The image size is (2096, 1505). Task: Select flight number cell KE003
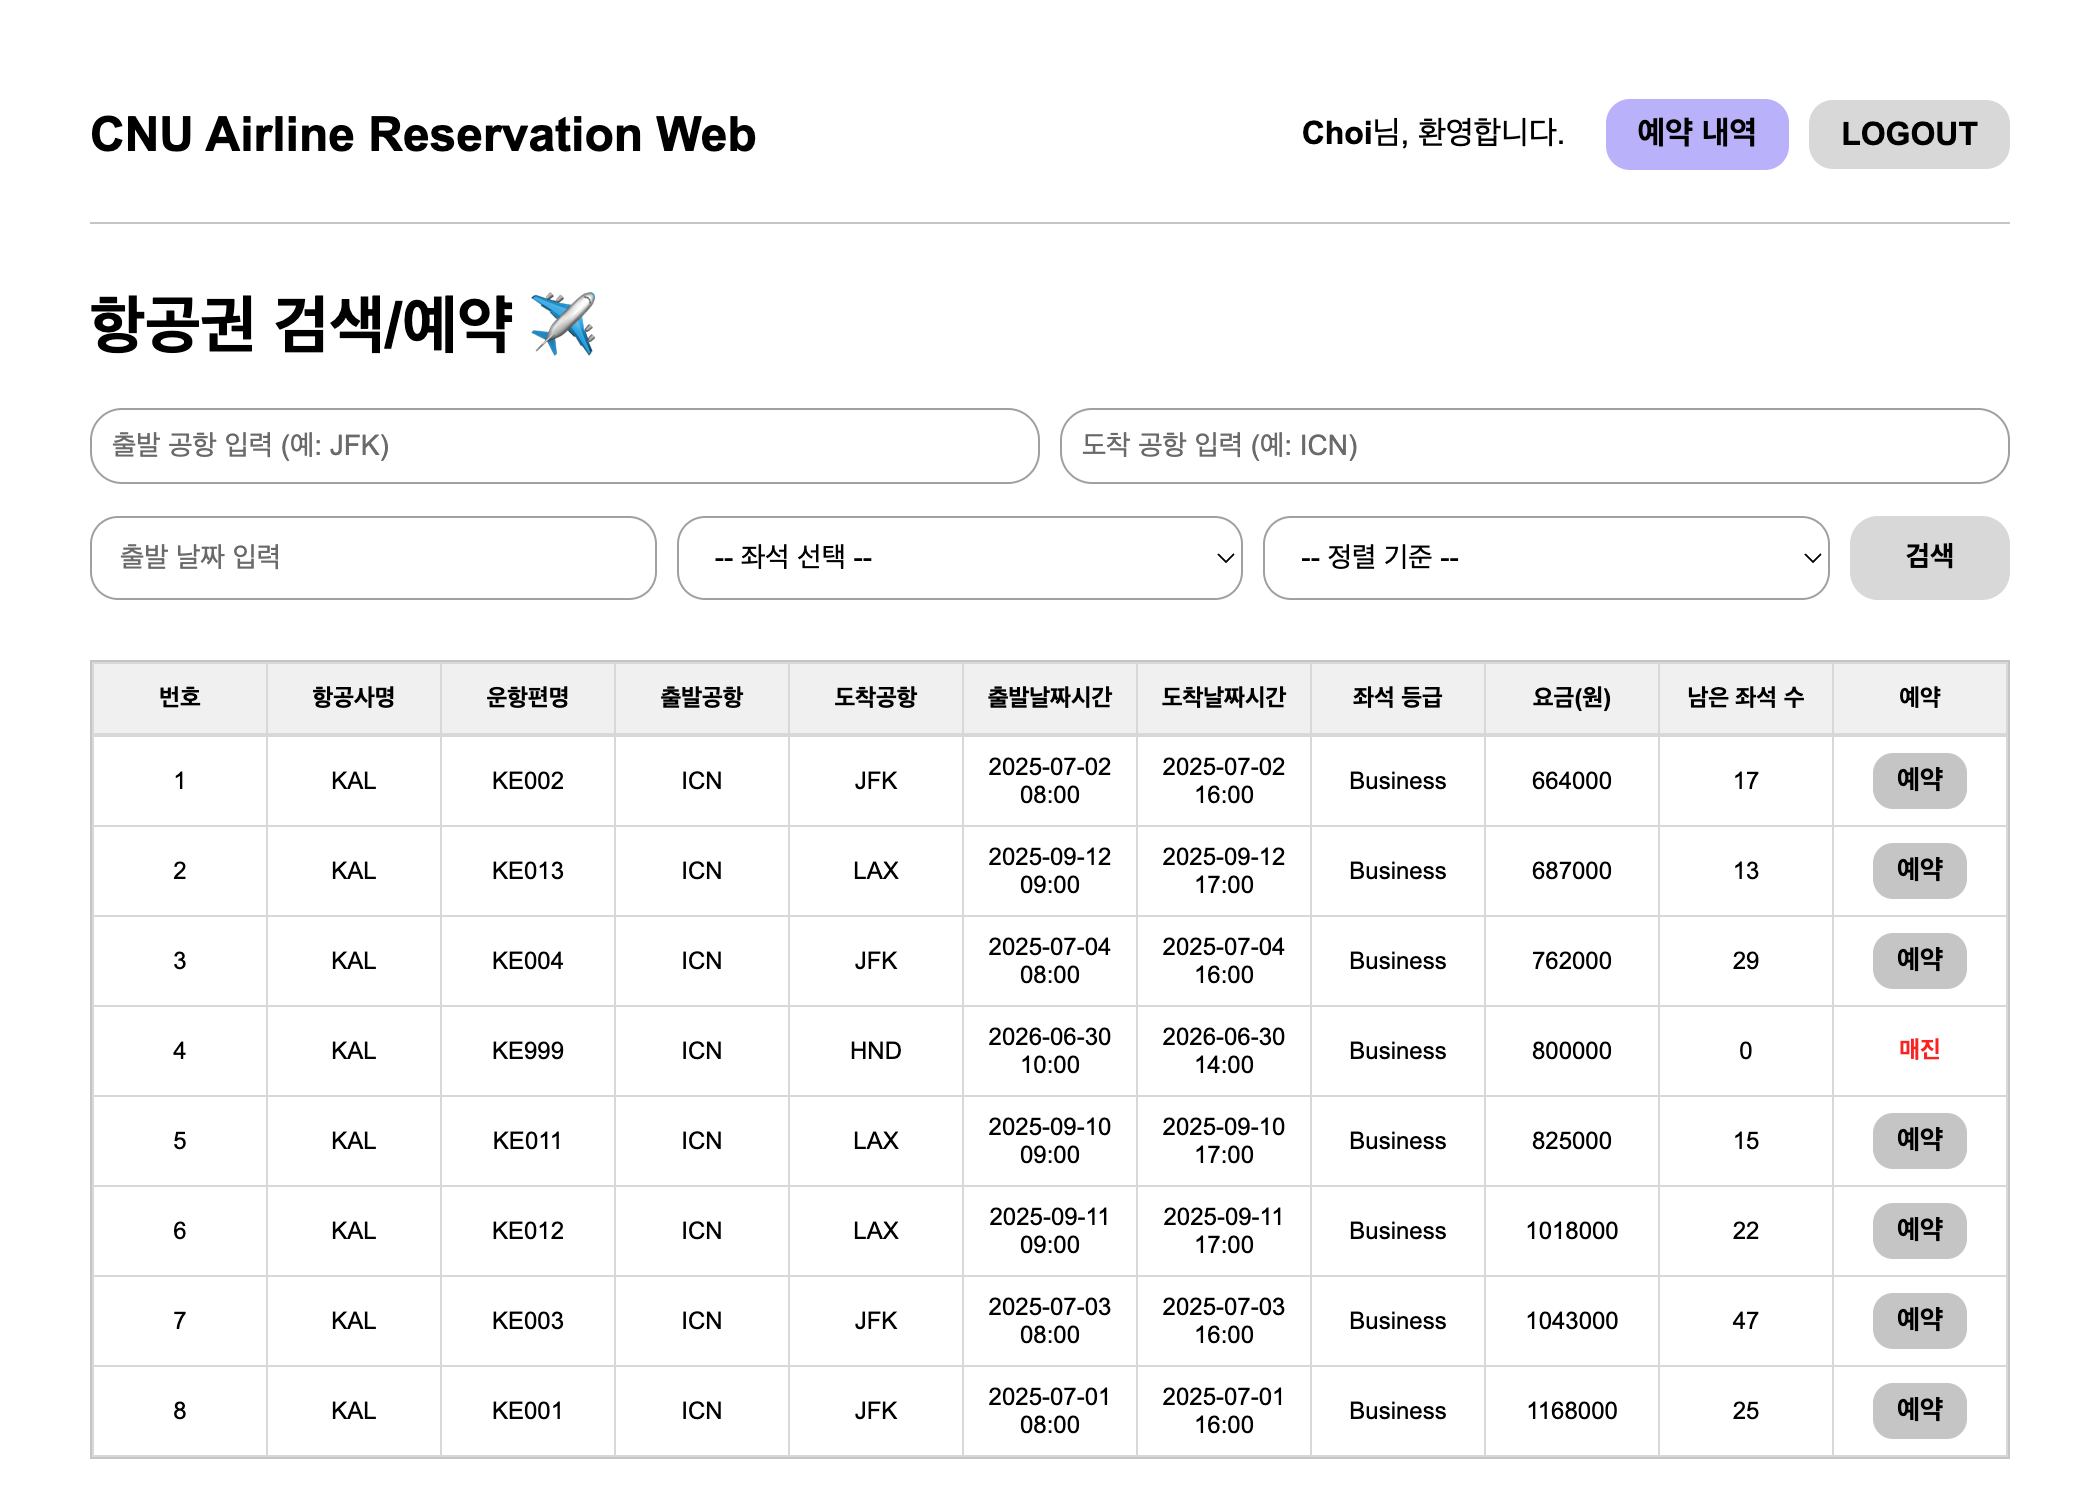pyautogui.click(x=528, y=1321)
